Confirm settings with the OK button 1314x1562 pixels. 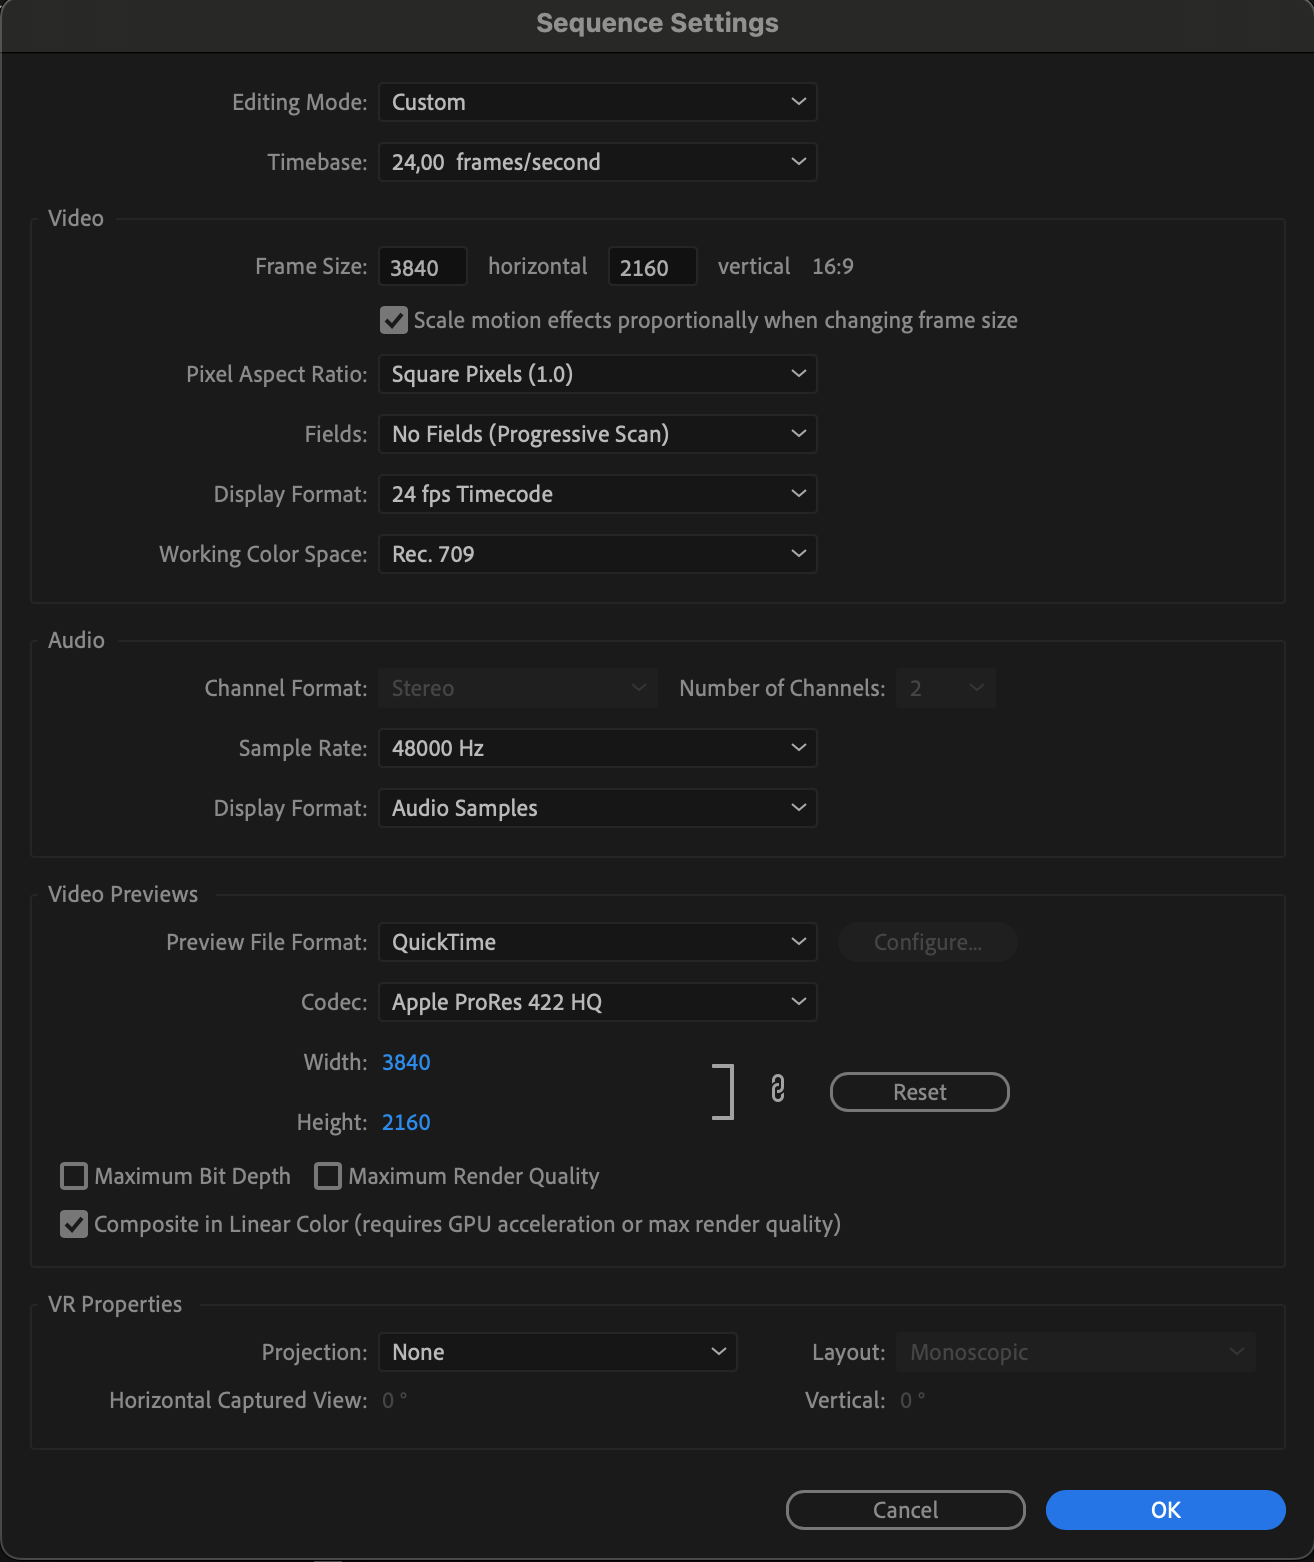tap(1166, 1510)
